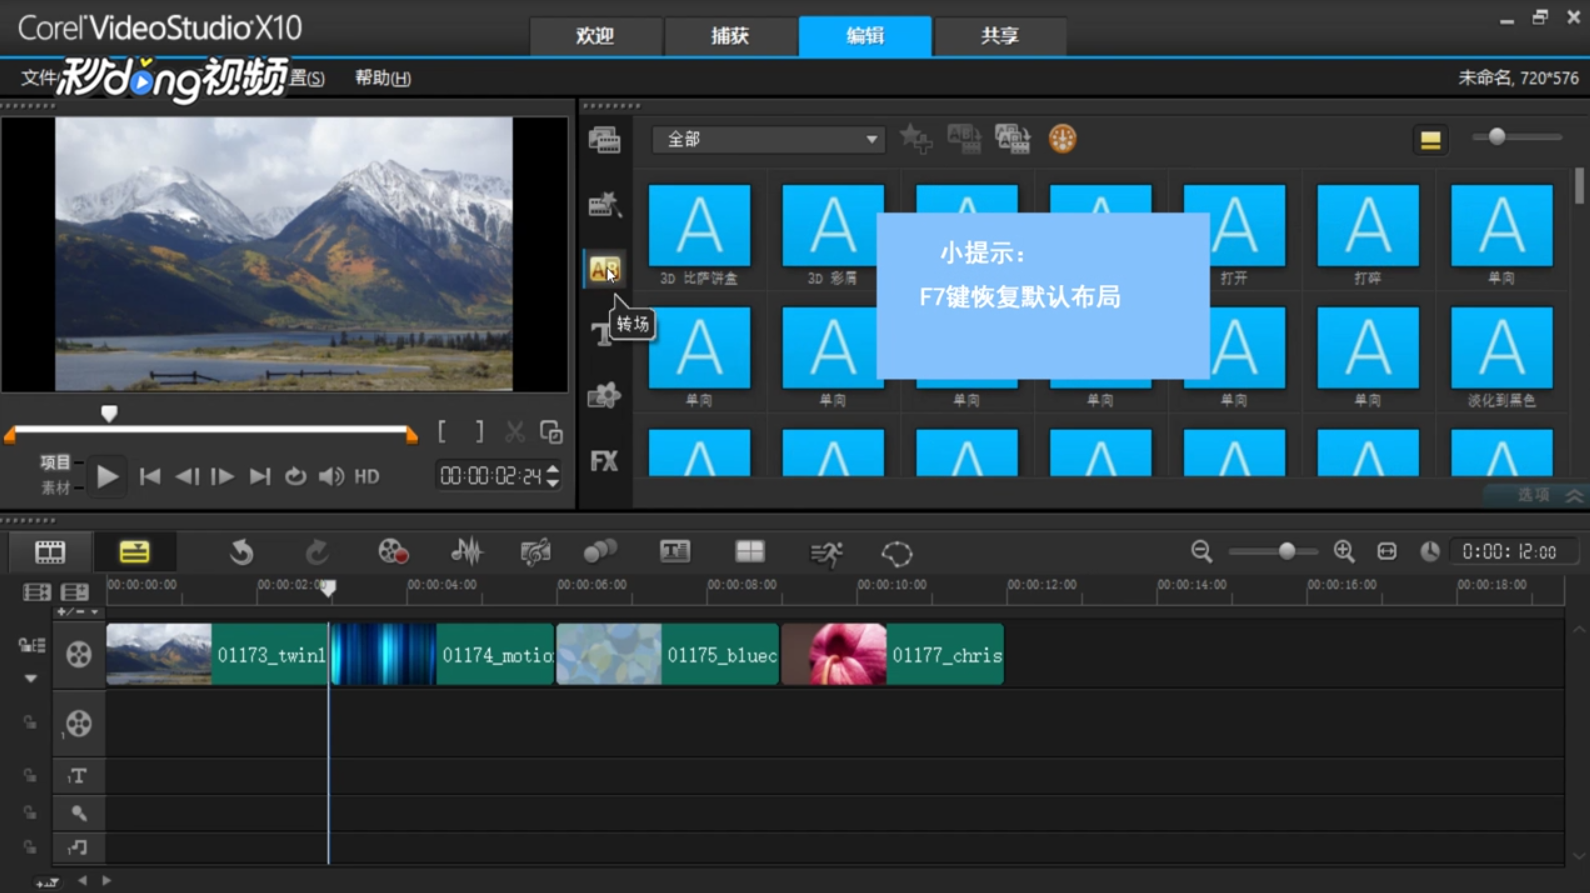Toggle HD preview mode
Screen dimensions: 1590x893
click(367, 477)
